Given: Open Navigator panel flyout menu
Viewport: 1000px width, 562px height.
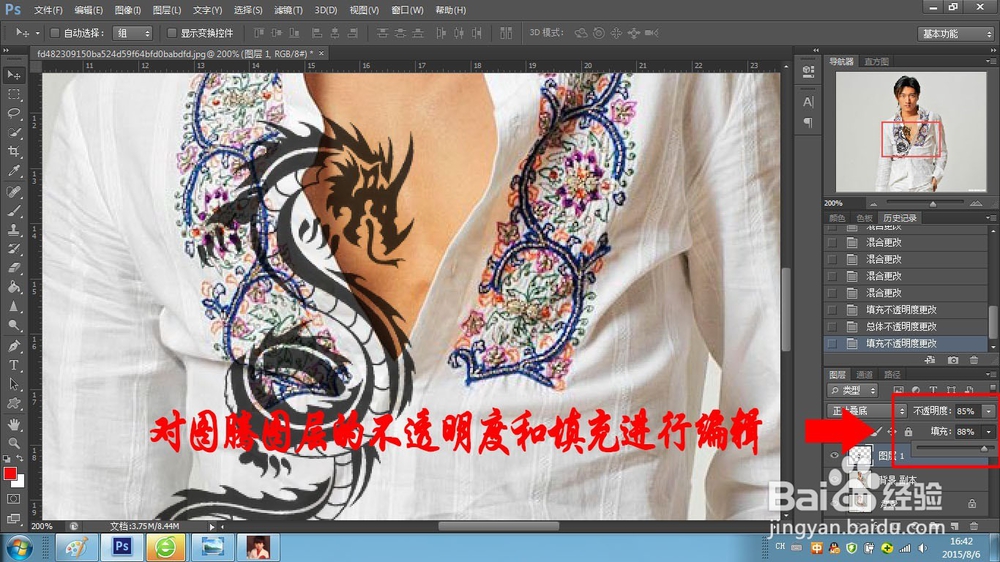Looking at the screenshot, I should pos(990,61).
